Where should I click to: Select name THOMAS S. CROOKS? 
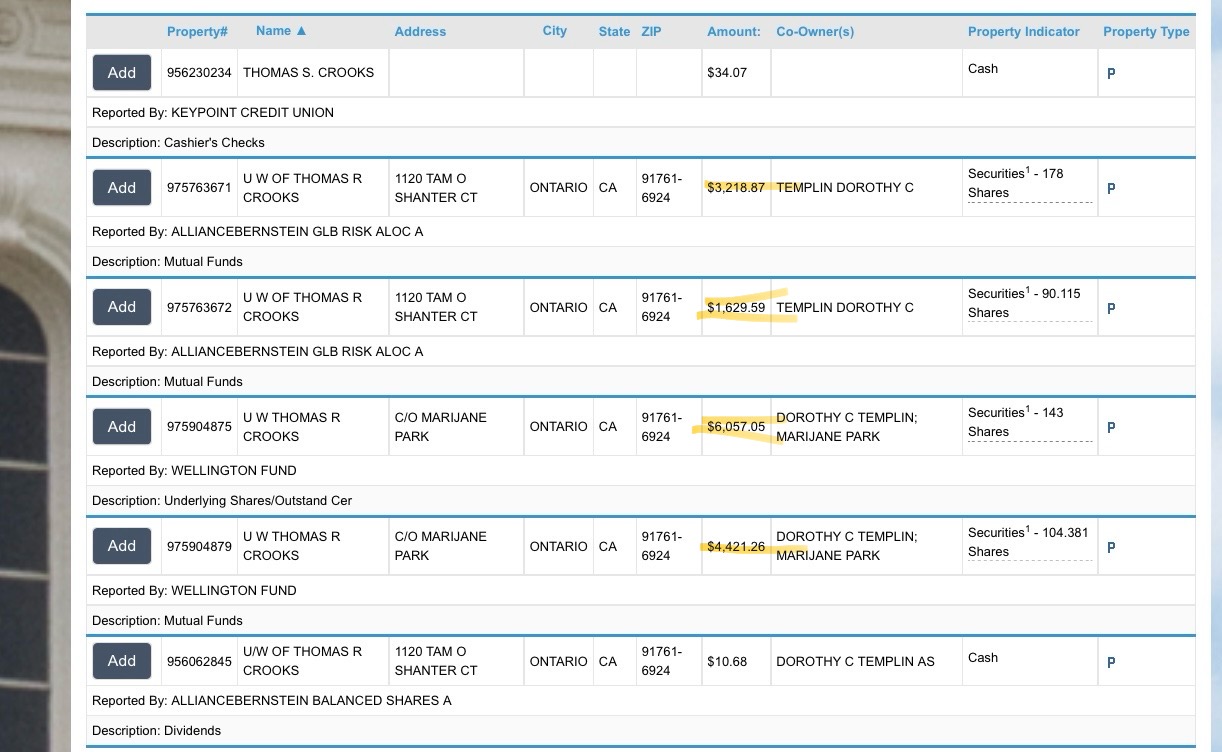pos(308,73)
